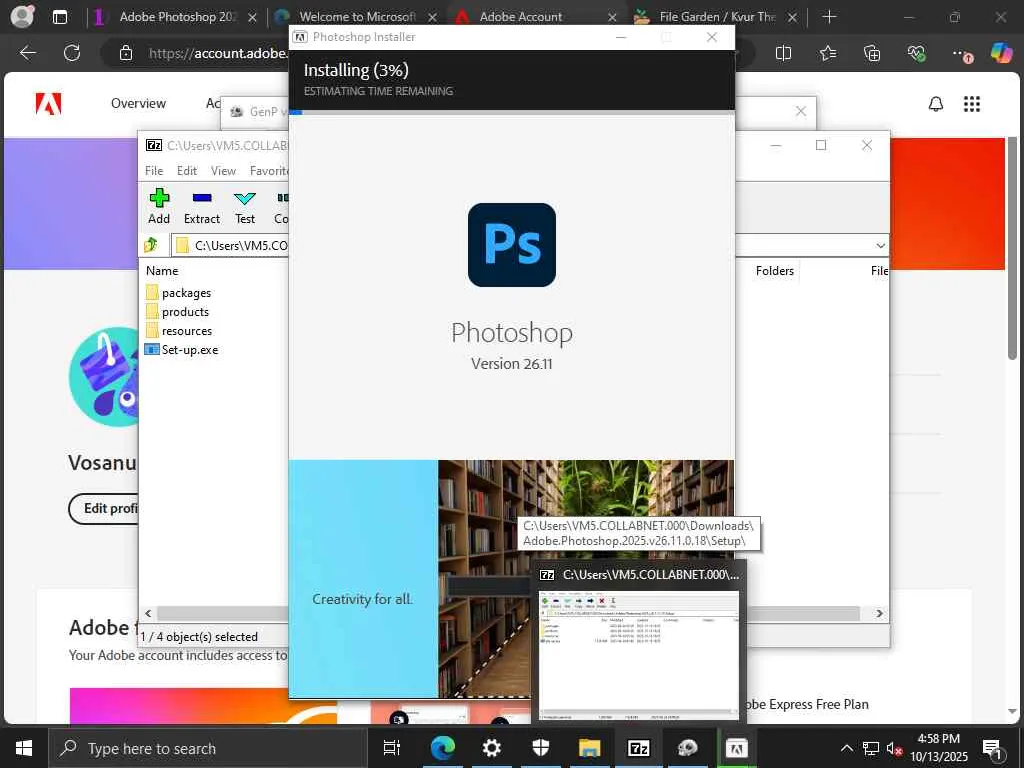The image size is (1024, 768).
Task: Click the Photoshop Ps logo in installer
Action: point(511,245)
